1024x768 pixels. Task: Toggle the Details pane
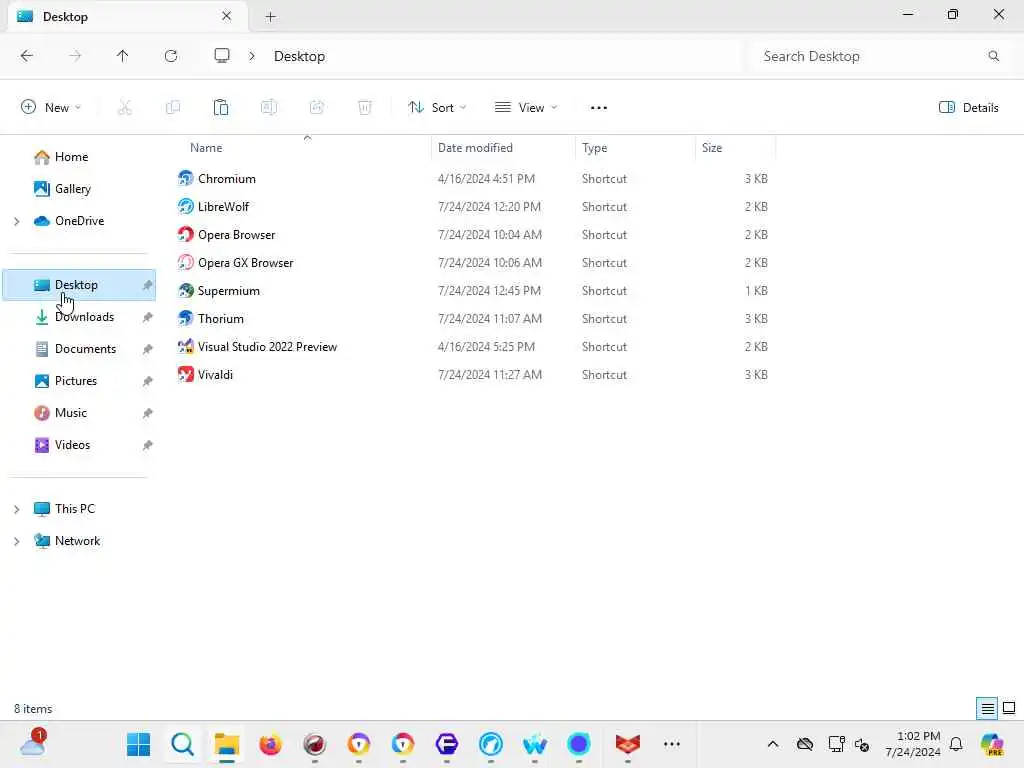point(968,108)
